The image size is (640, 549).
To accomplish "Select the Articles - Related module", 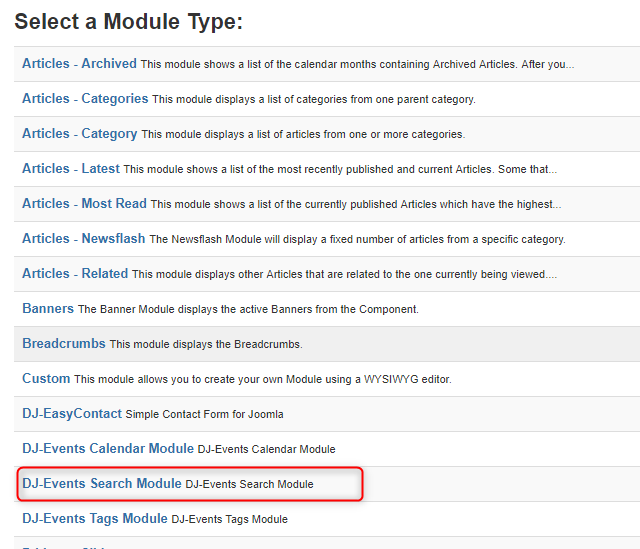I will pos(75,273).
